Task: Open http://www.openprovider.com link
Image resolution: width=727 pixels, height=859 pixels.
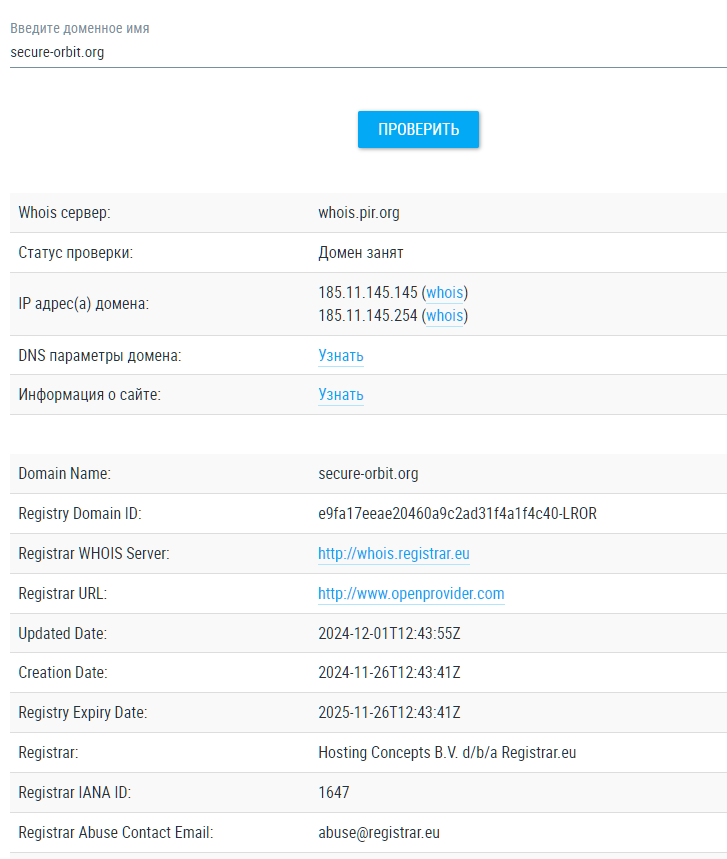Action: [x=411, y=593]
